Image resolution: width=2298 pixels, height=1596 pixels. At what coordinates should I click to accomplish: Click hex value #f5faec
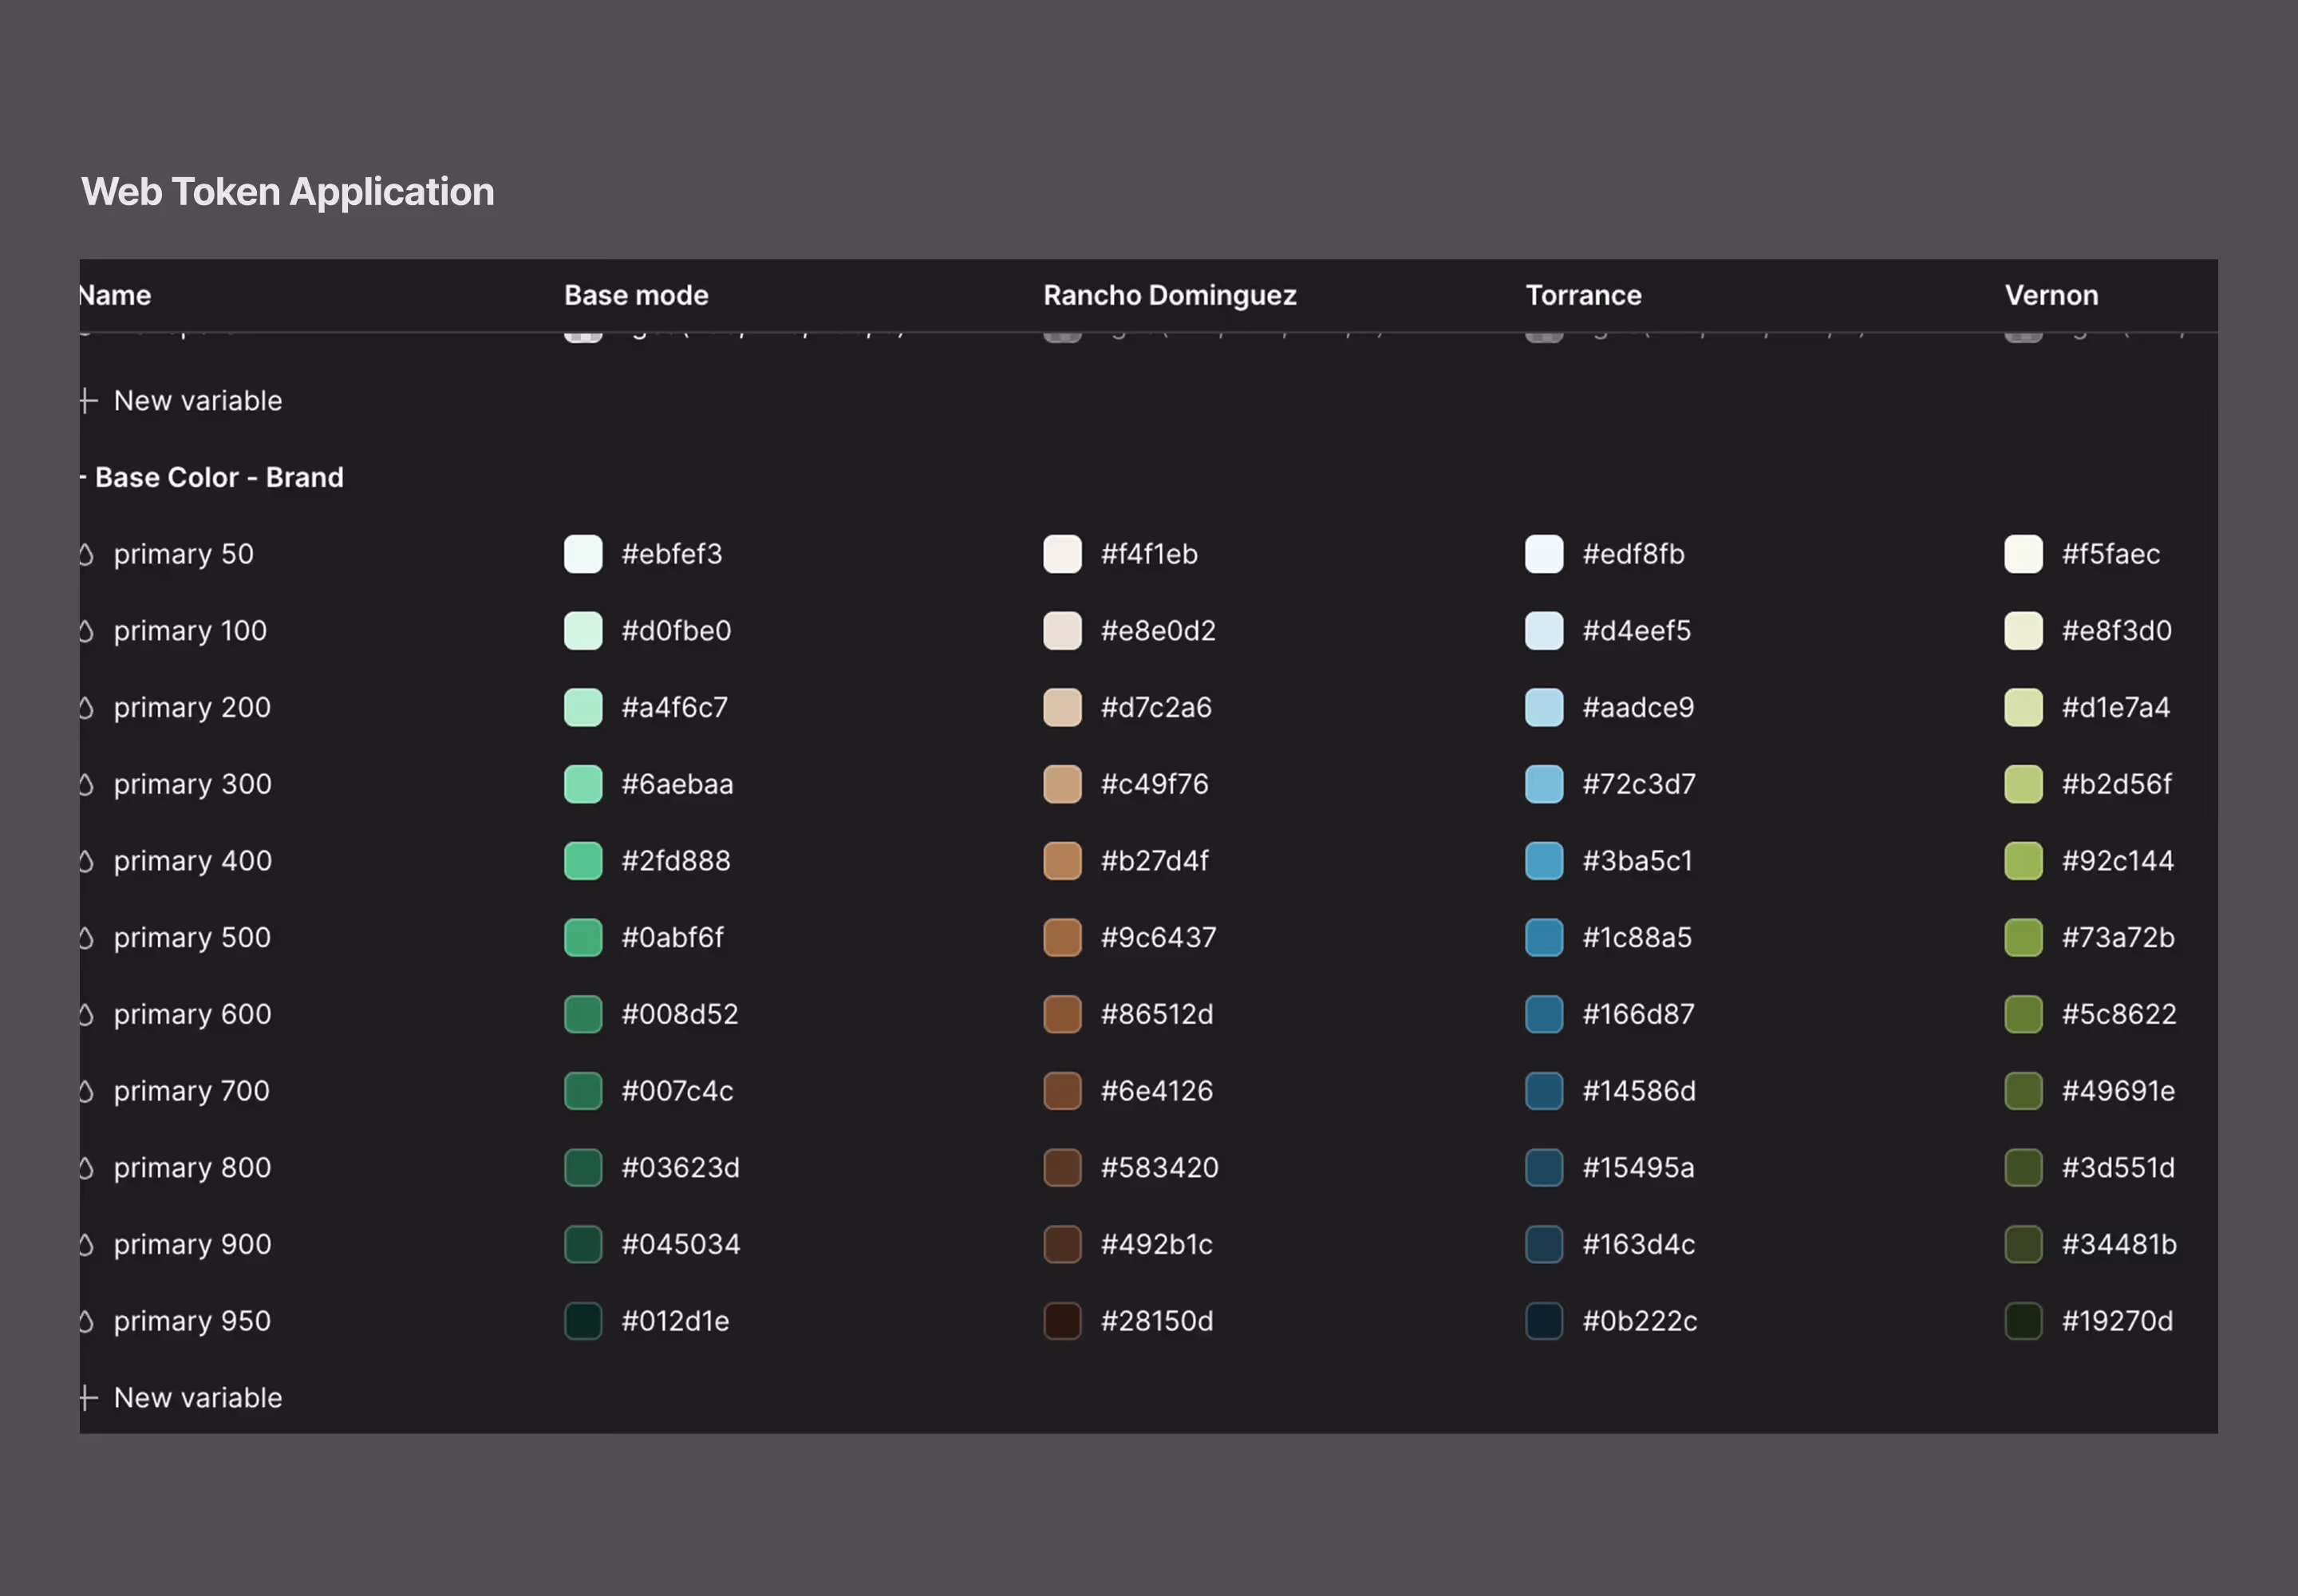tap(2111, 554)
